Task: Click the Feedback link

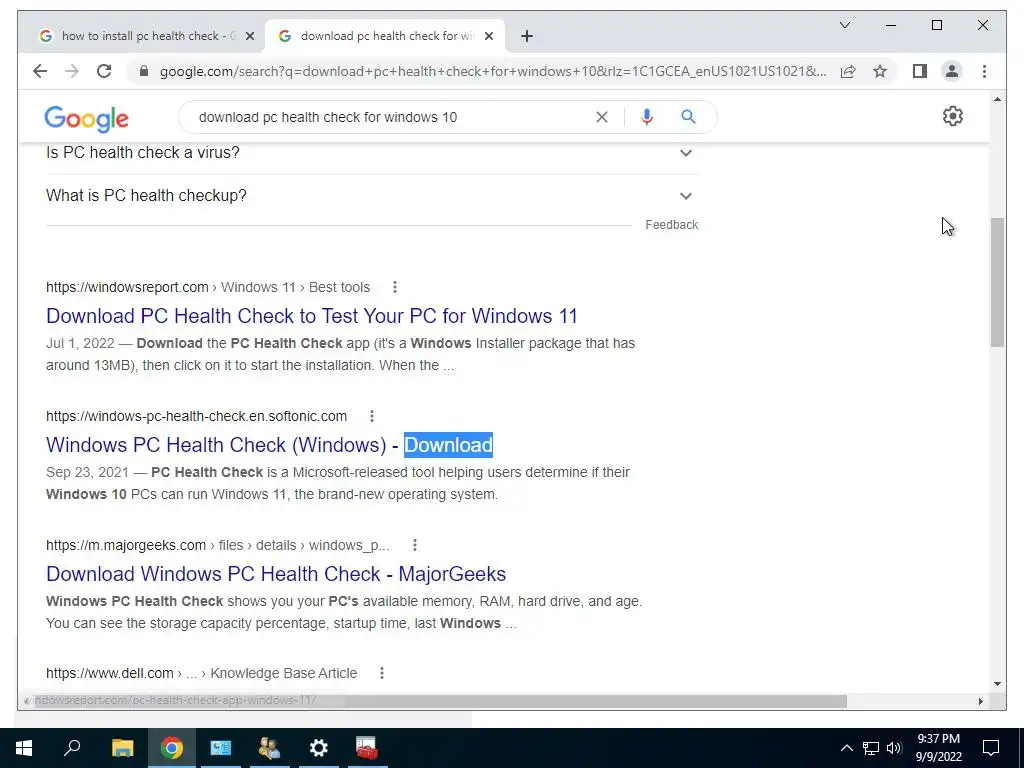Action: [671, 225]
